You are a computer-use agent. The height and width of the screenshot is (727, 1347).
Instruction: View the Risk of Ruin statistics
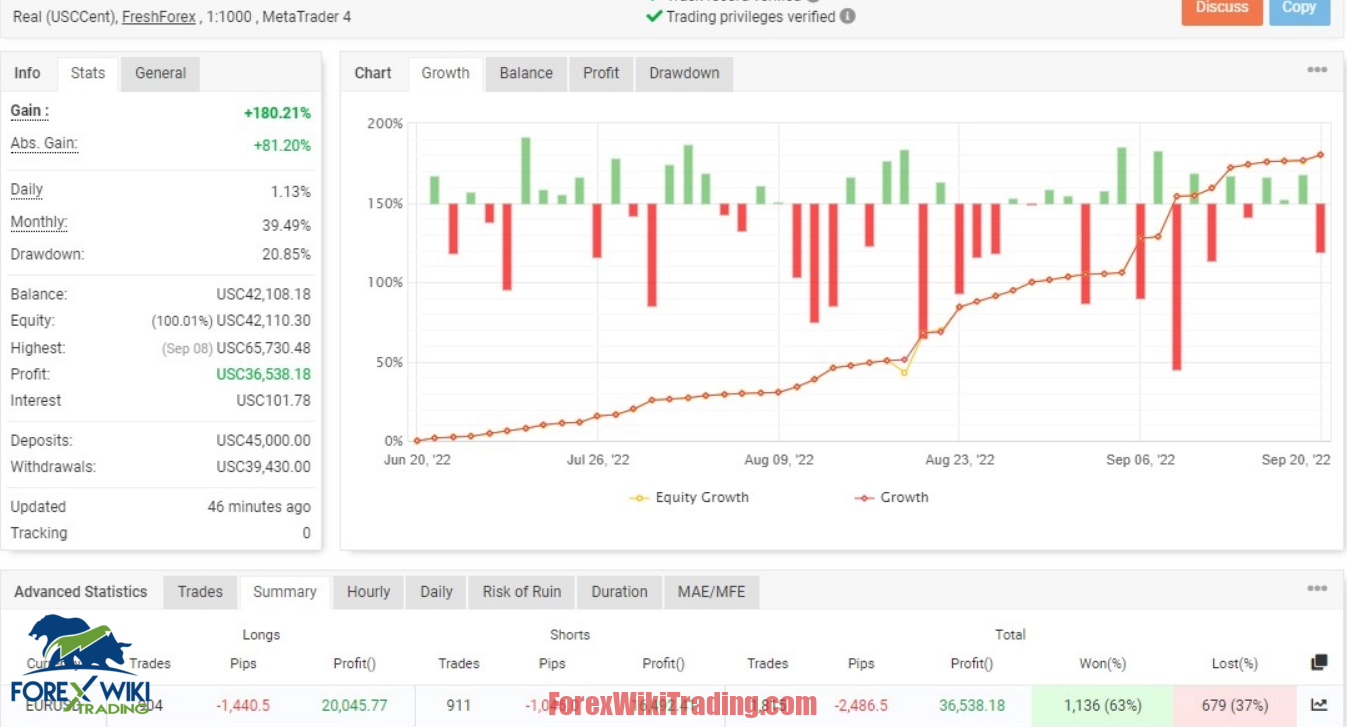click(x=521, y=591)
